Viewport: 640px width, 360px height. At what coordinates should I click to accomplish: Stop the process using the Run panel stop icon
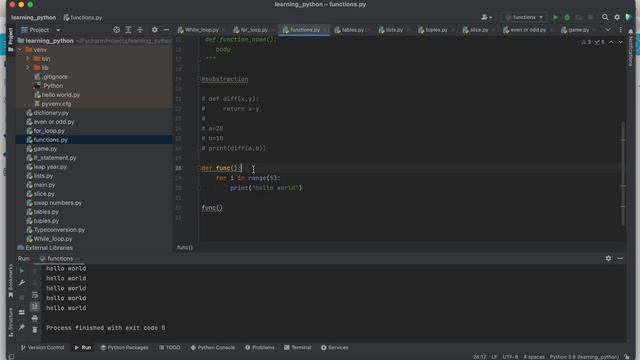coord(22,297)
